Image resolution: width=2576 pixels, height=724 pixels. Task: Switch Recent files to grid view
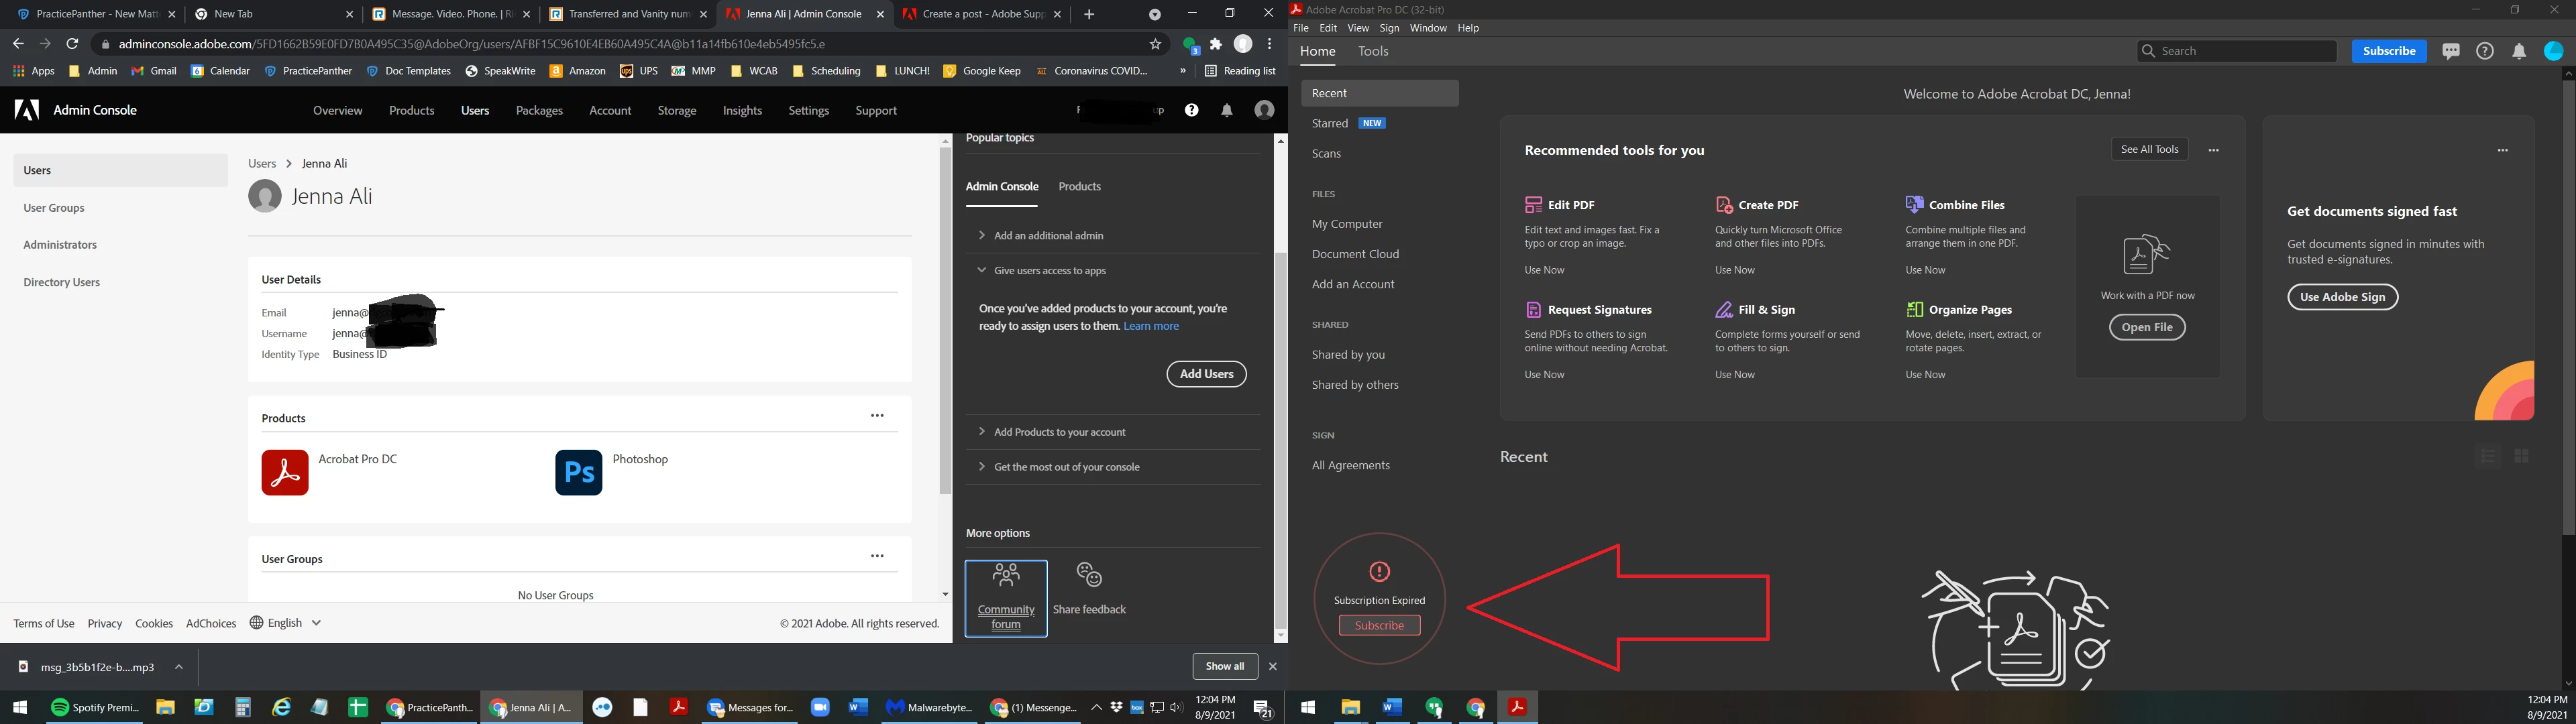pyautogui.click(x=2521, y=456)
